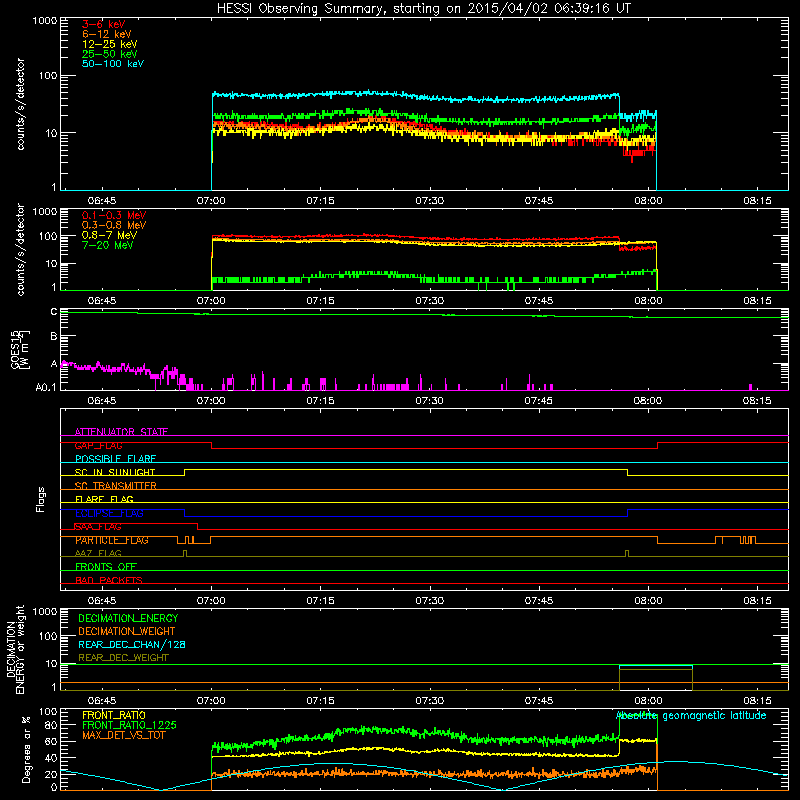Click the FRONT_RATIO legend label
800x800 pixels.
tap(114, 715)
